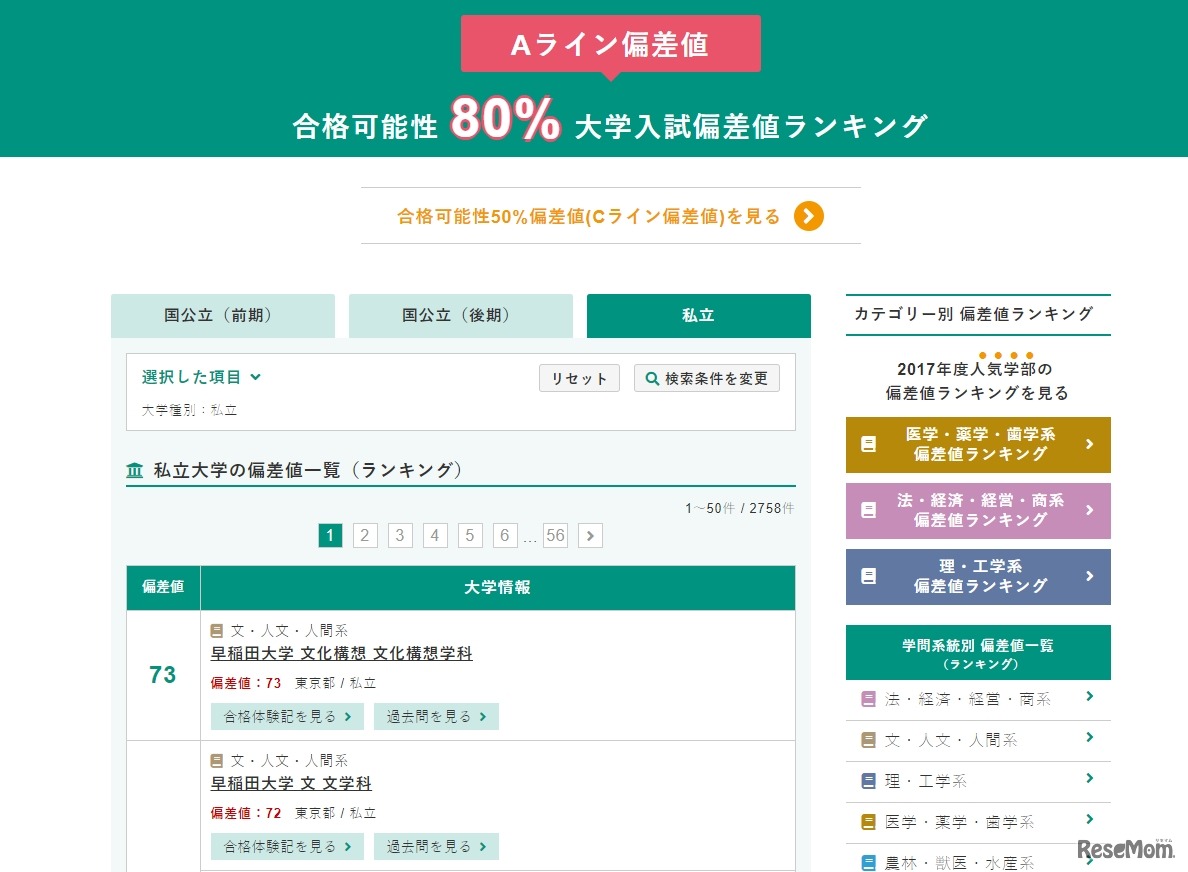This screenshot has height=872, width=1188.
Task: Click chevron on 医学・薬学・歯学系 banner
Action: [x=1090, y=444]
